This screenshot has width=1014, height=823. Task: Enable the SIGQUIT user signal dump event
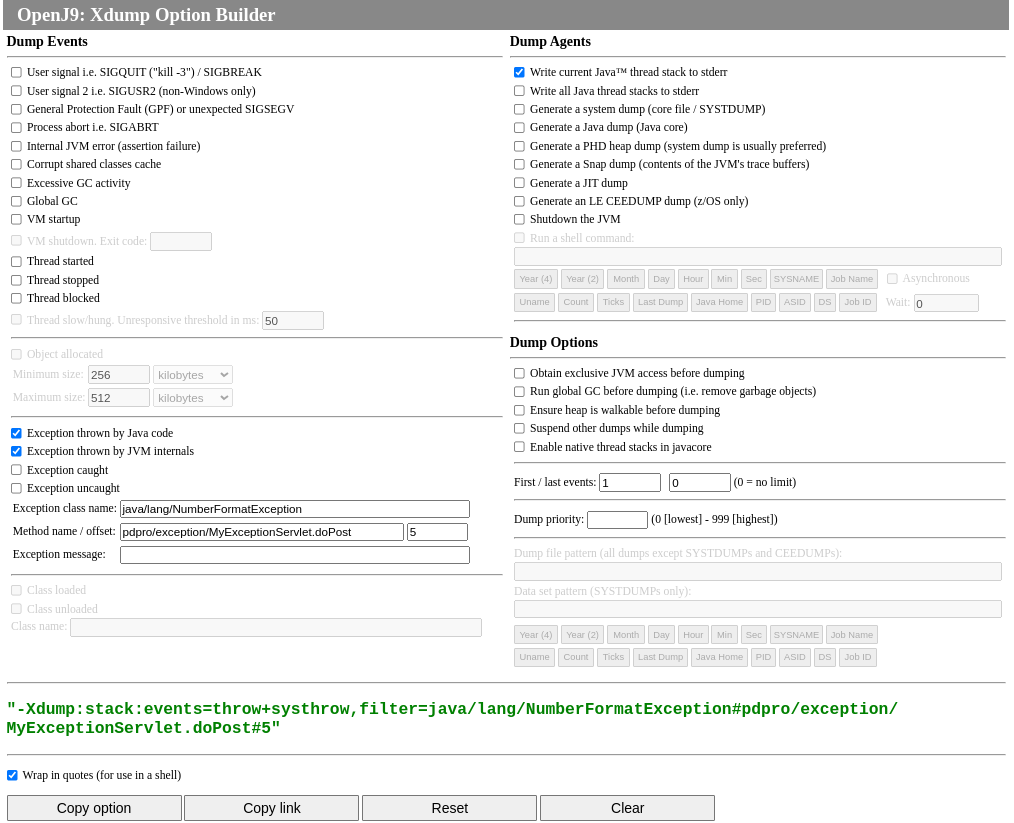pos(16,72)
